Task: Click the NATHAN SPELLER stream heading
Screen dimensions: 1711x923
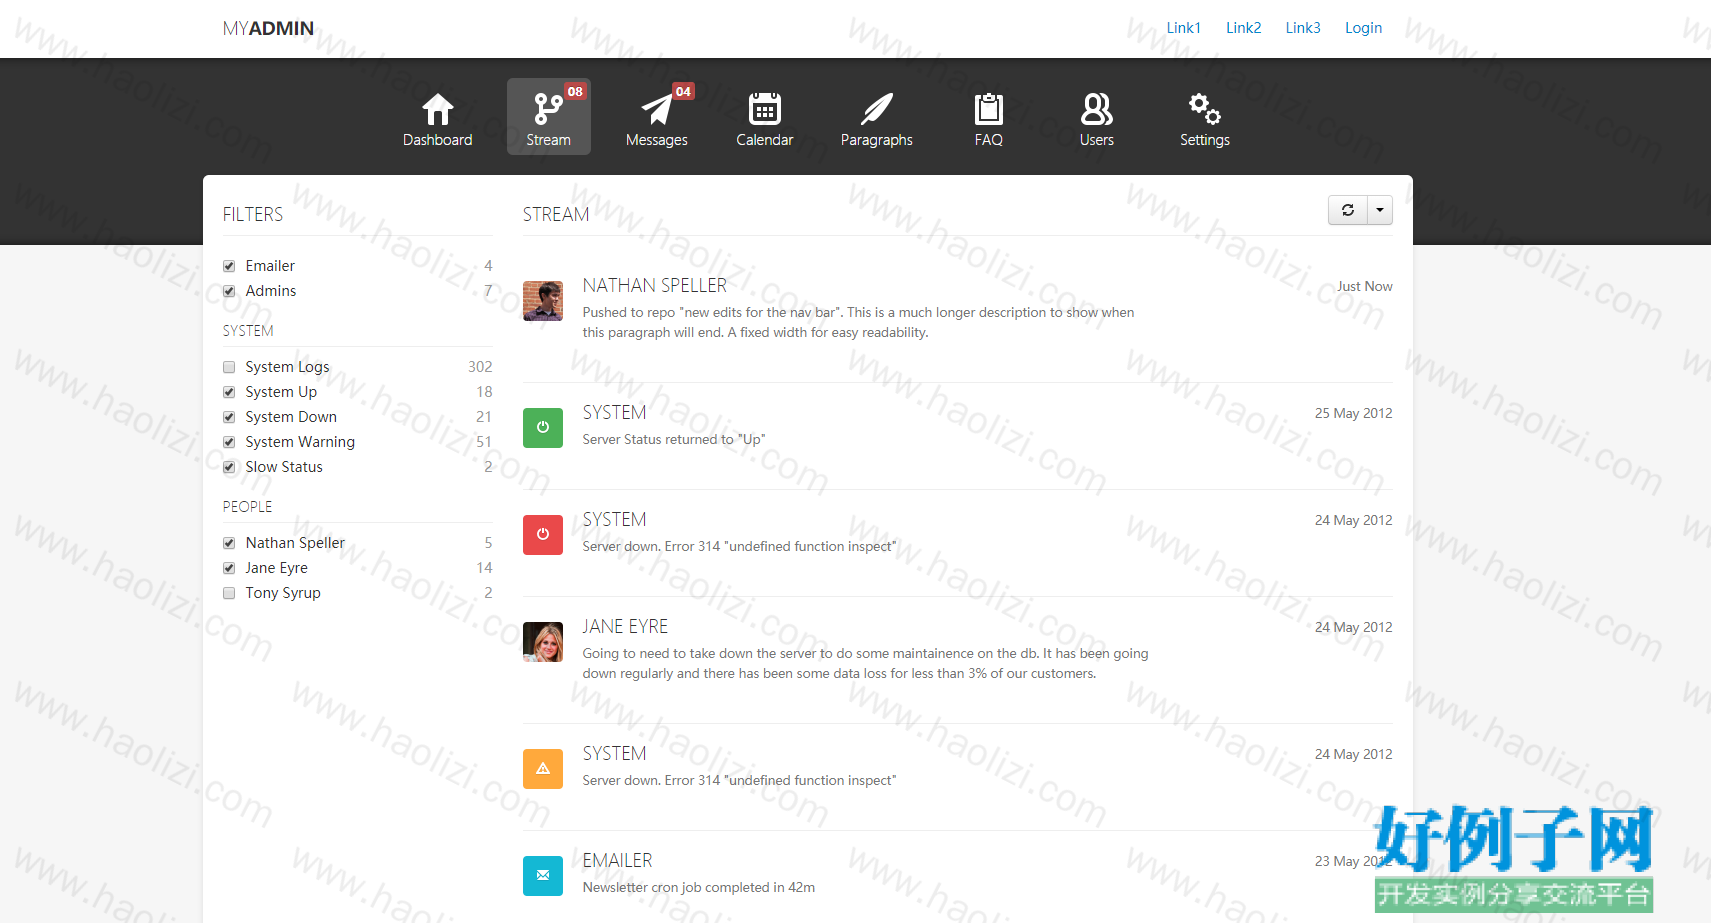Action: [x=655, y=286]
